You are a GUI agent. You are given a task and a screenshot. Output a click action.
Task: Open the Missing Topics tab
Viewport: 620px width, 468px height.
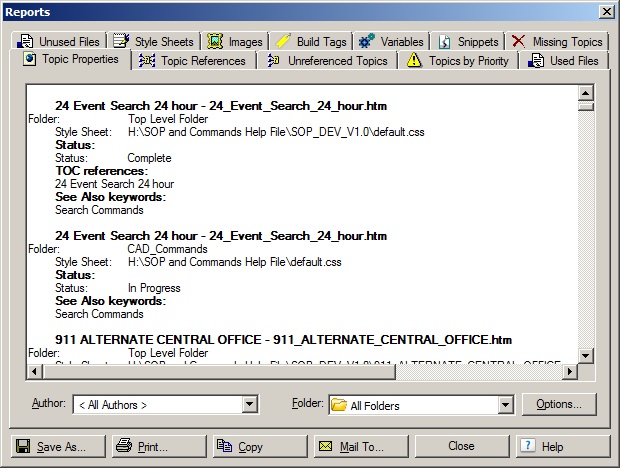(557, 42)
